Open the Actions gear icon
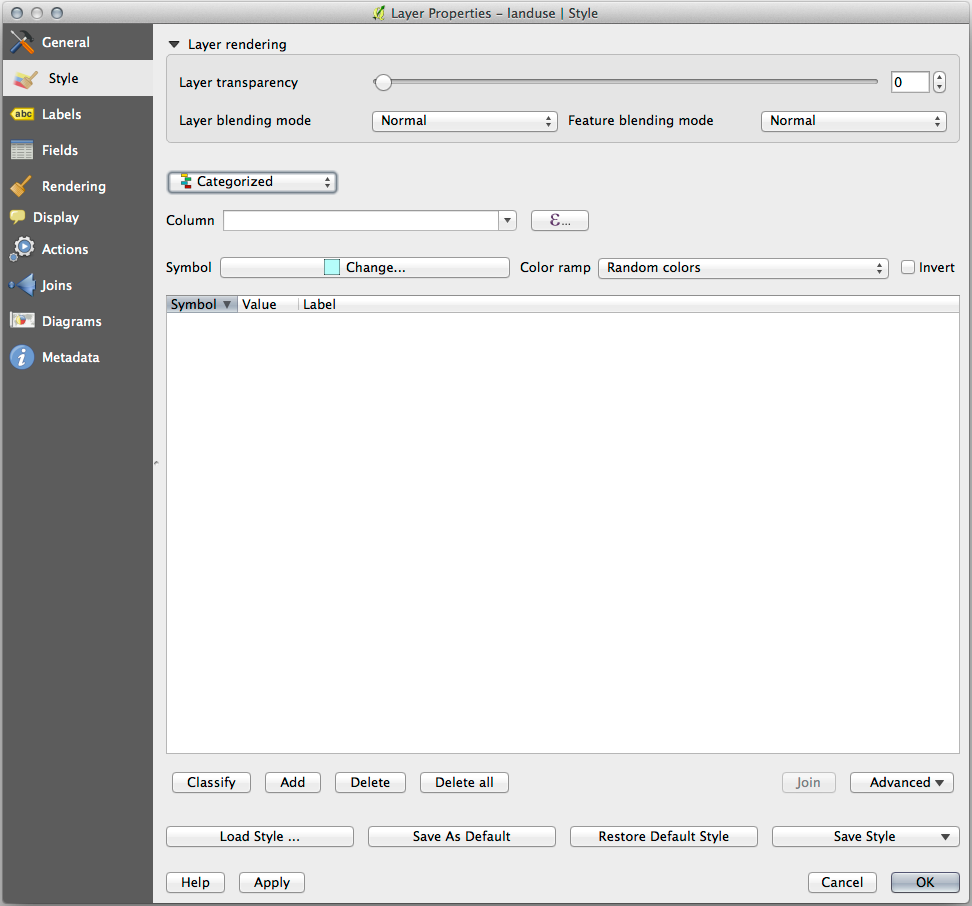The height and width of the screenshot is (906, 972). pos(22,250)
